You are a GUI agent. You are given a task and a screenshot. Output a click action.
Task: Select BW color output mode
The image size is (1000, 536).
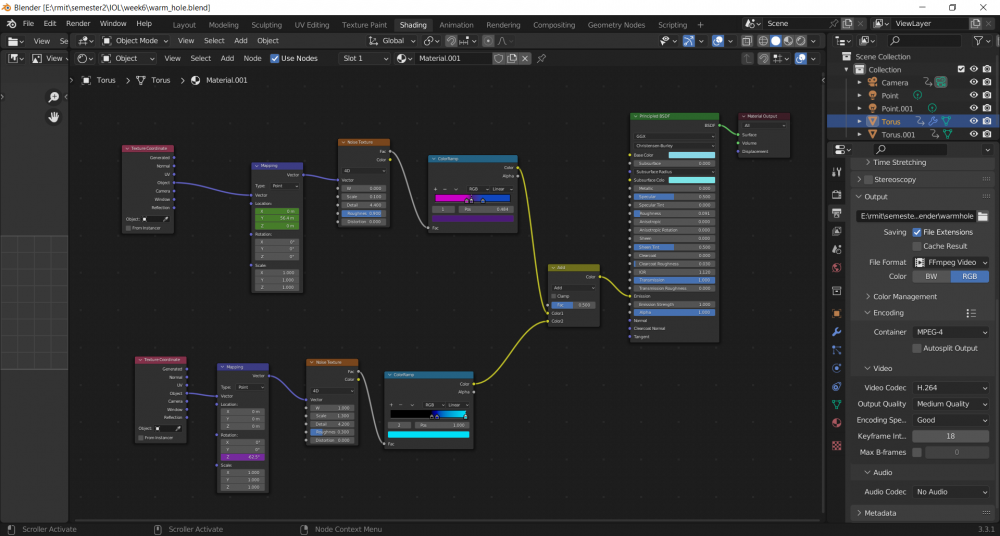tap(931, 277)
